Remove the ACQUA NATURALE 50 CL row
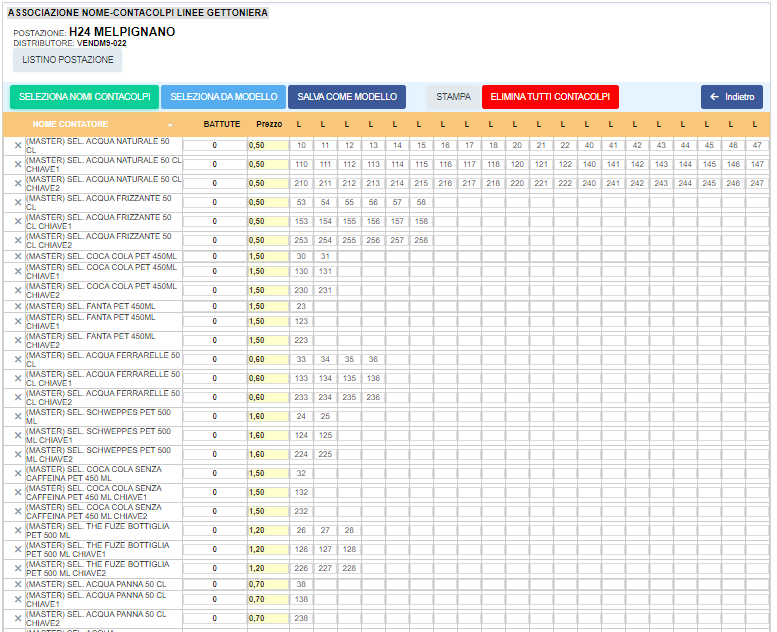 tap(18, 145)
